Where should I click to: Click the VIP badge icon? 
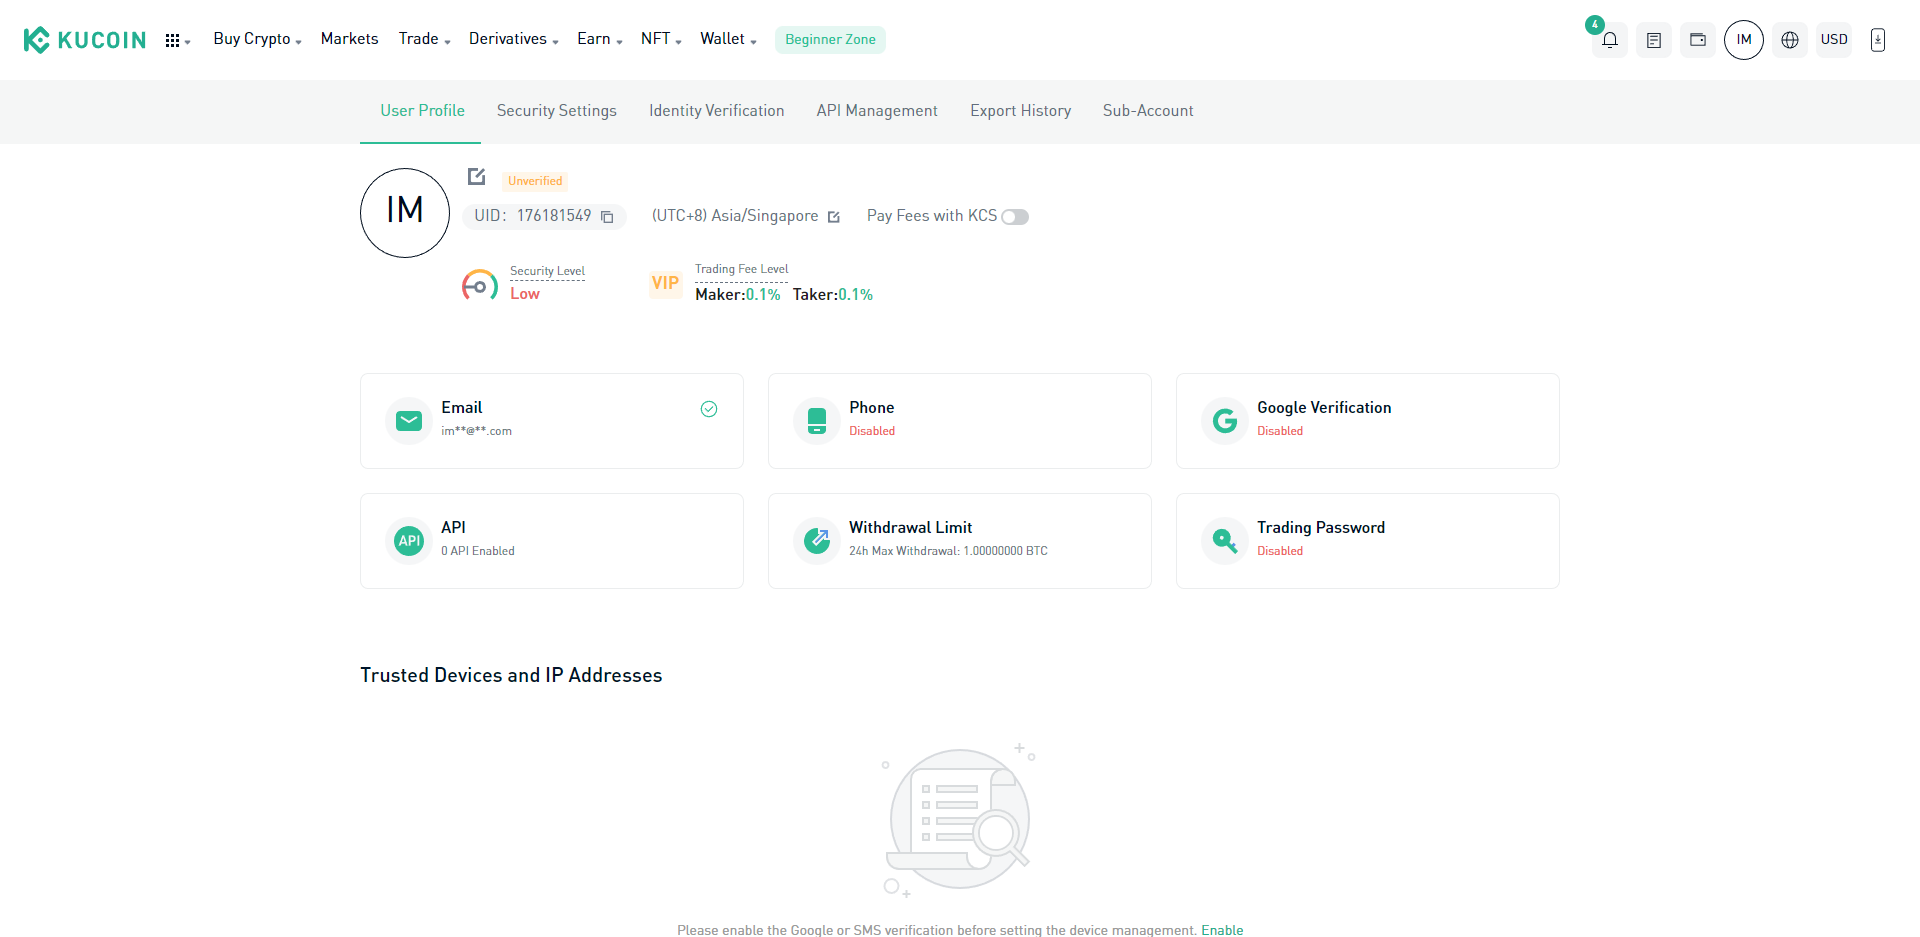click(666, 283)
